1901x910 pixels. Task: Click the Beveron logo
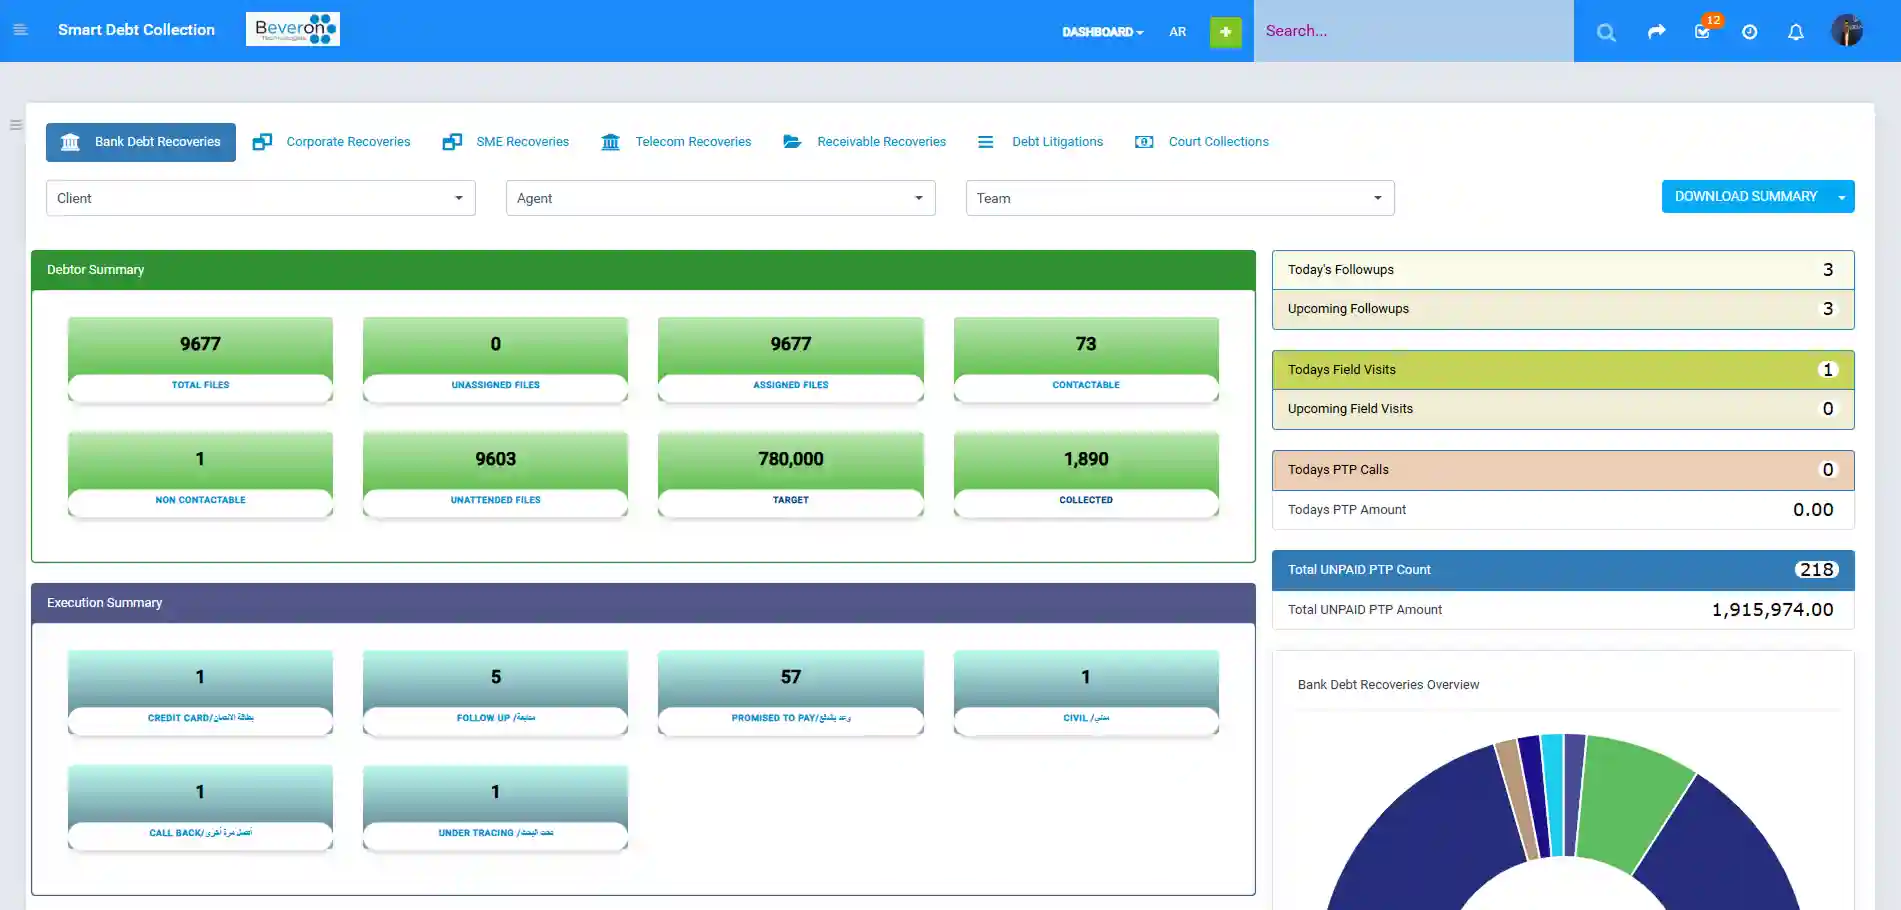(293, 29)
